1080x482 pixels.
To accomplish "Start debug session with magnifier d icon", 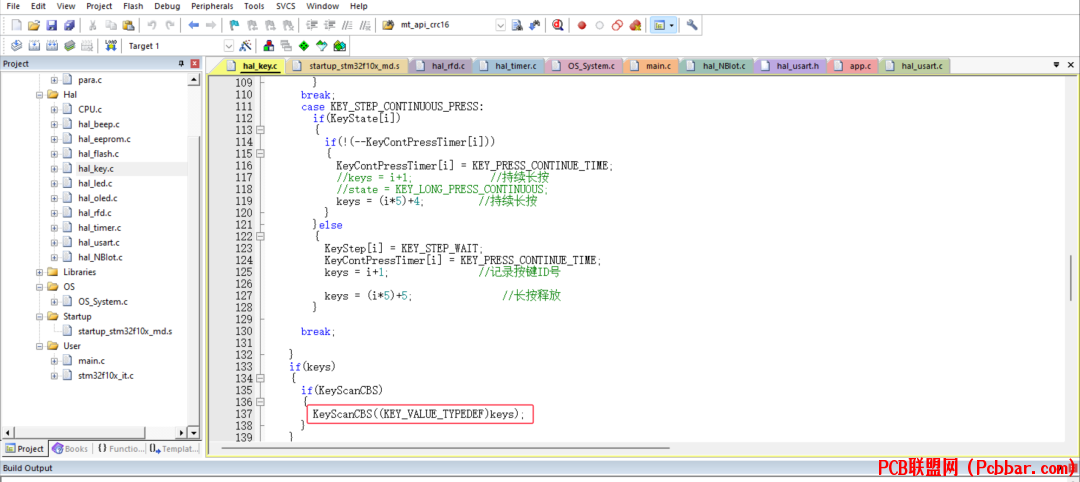I will [557, 25].
